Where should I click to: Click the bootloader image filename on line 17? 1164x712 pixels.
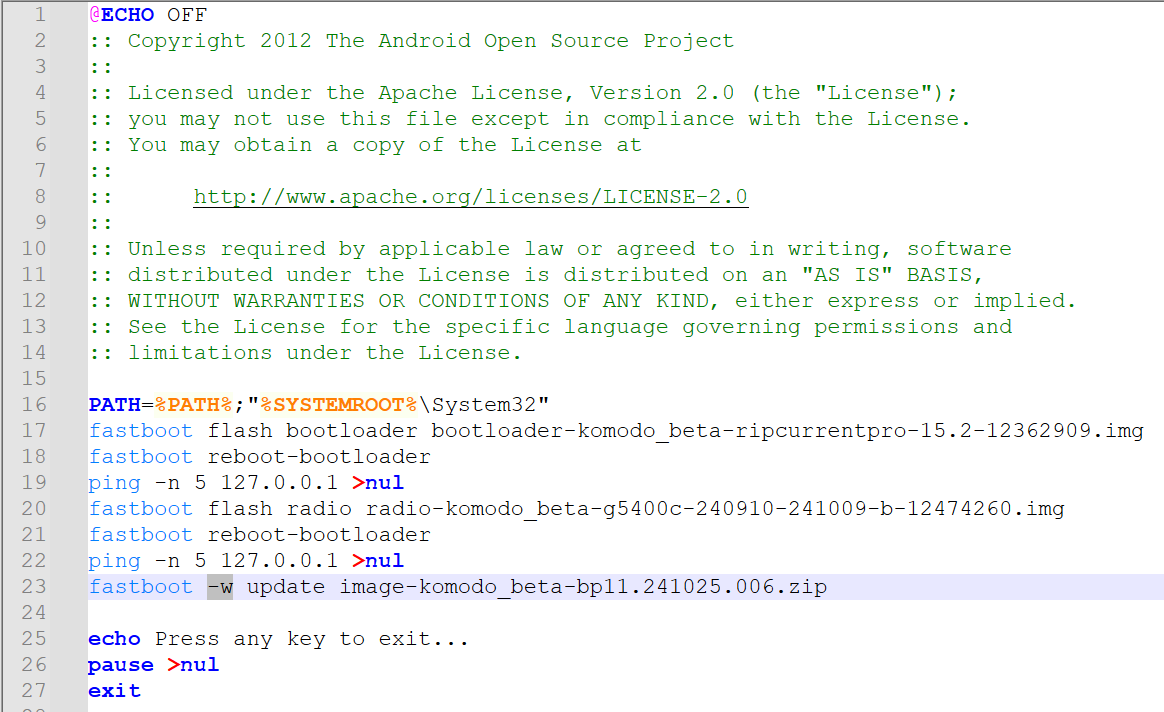[786, 431]
